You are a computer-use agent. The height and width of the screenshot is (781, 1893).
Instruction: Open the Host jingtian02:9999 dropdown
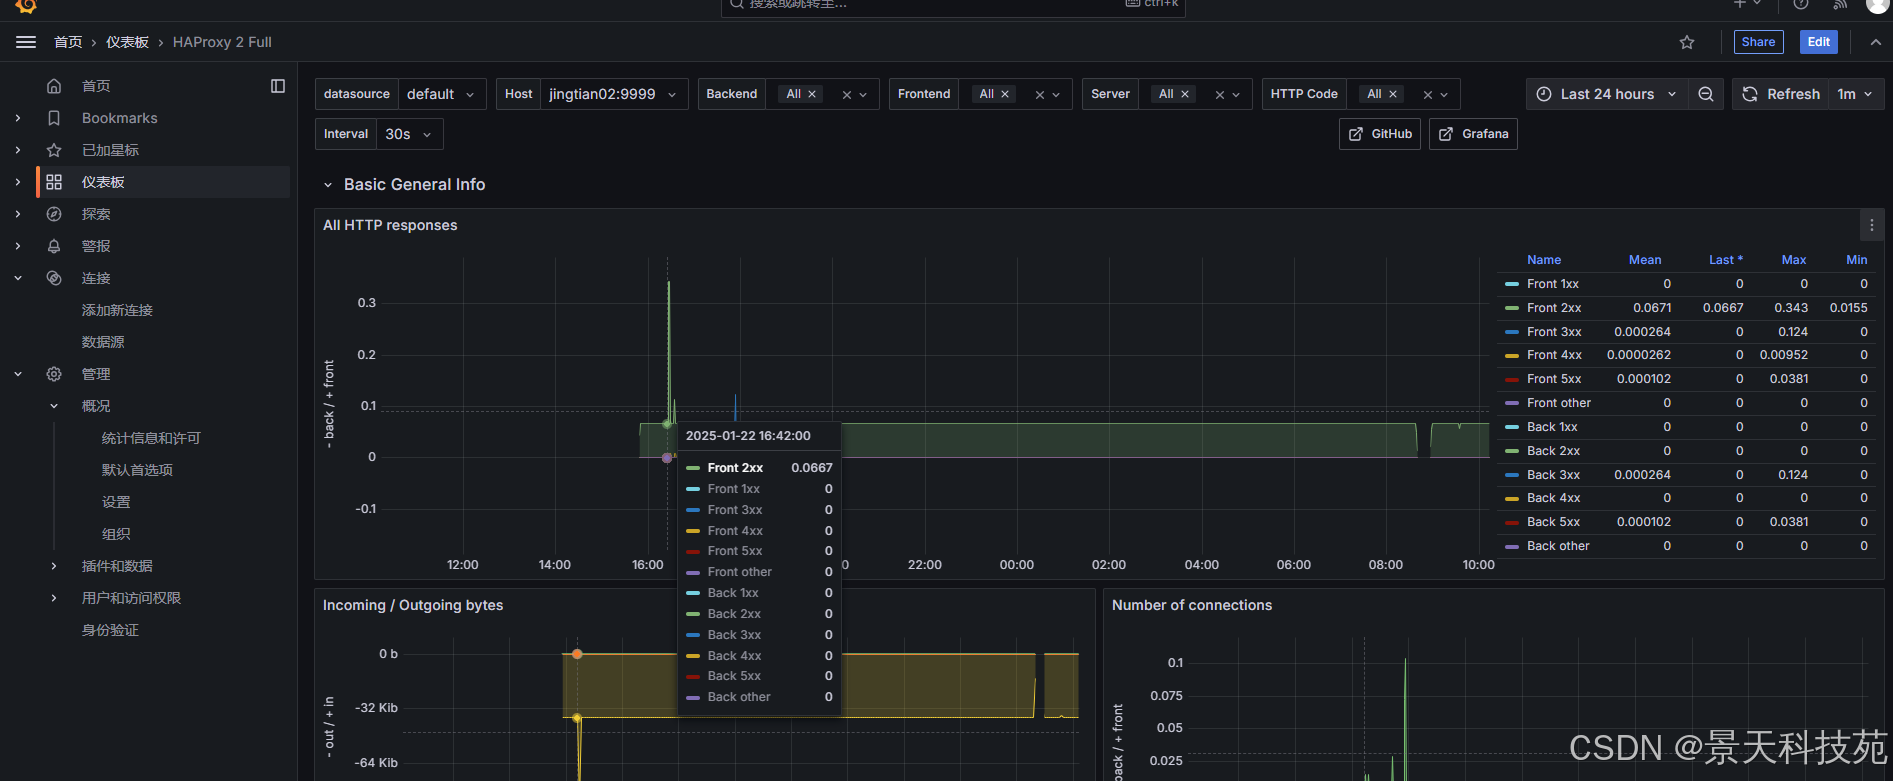tap(614, 94)
